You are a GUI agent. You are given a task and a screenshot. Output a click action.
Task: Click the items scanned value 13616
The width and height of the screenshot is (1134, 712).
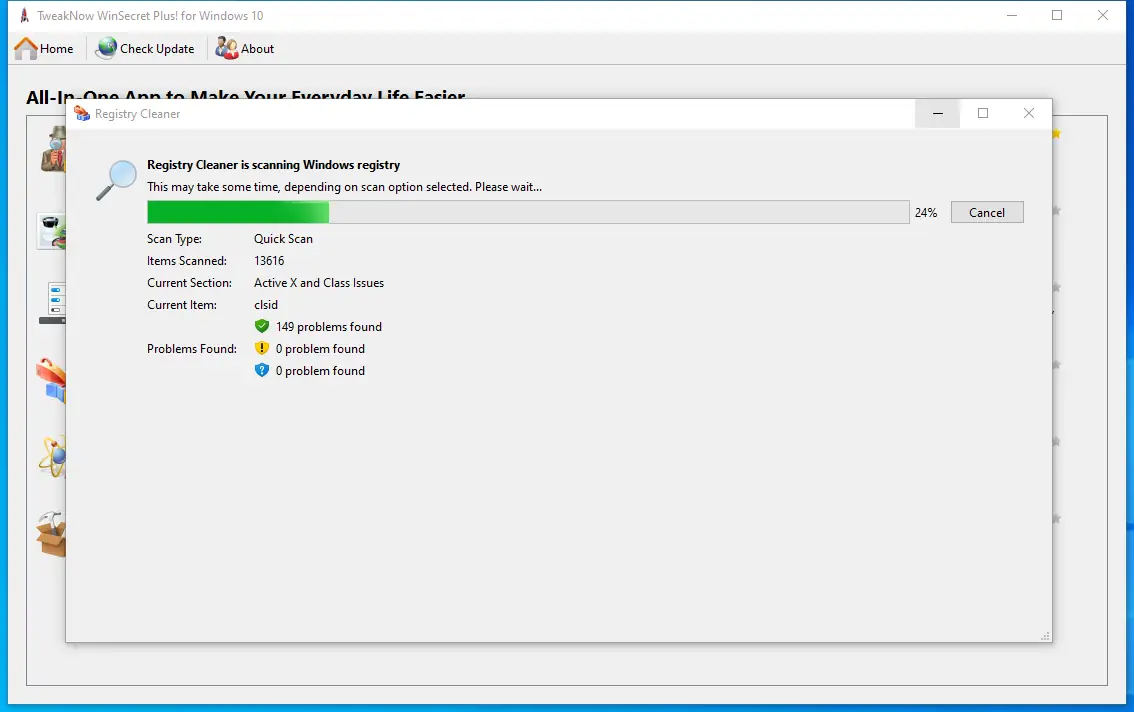pos(269,260)
